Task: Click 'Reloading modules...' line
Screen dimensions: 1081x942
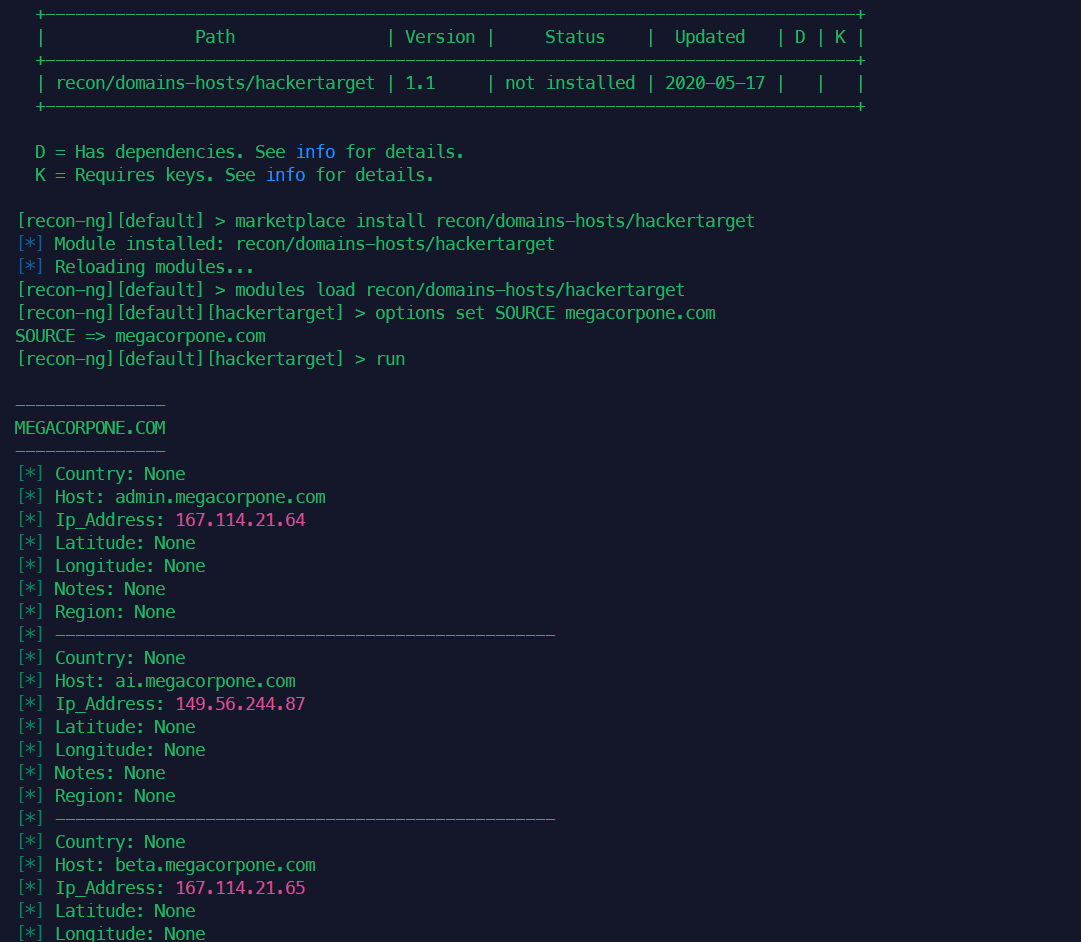Action: [x=135, y=268]
